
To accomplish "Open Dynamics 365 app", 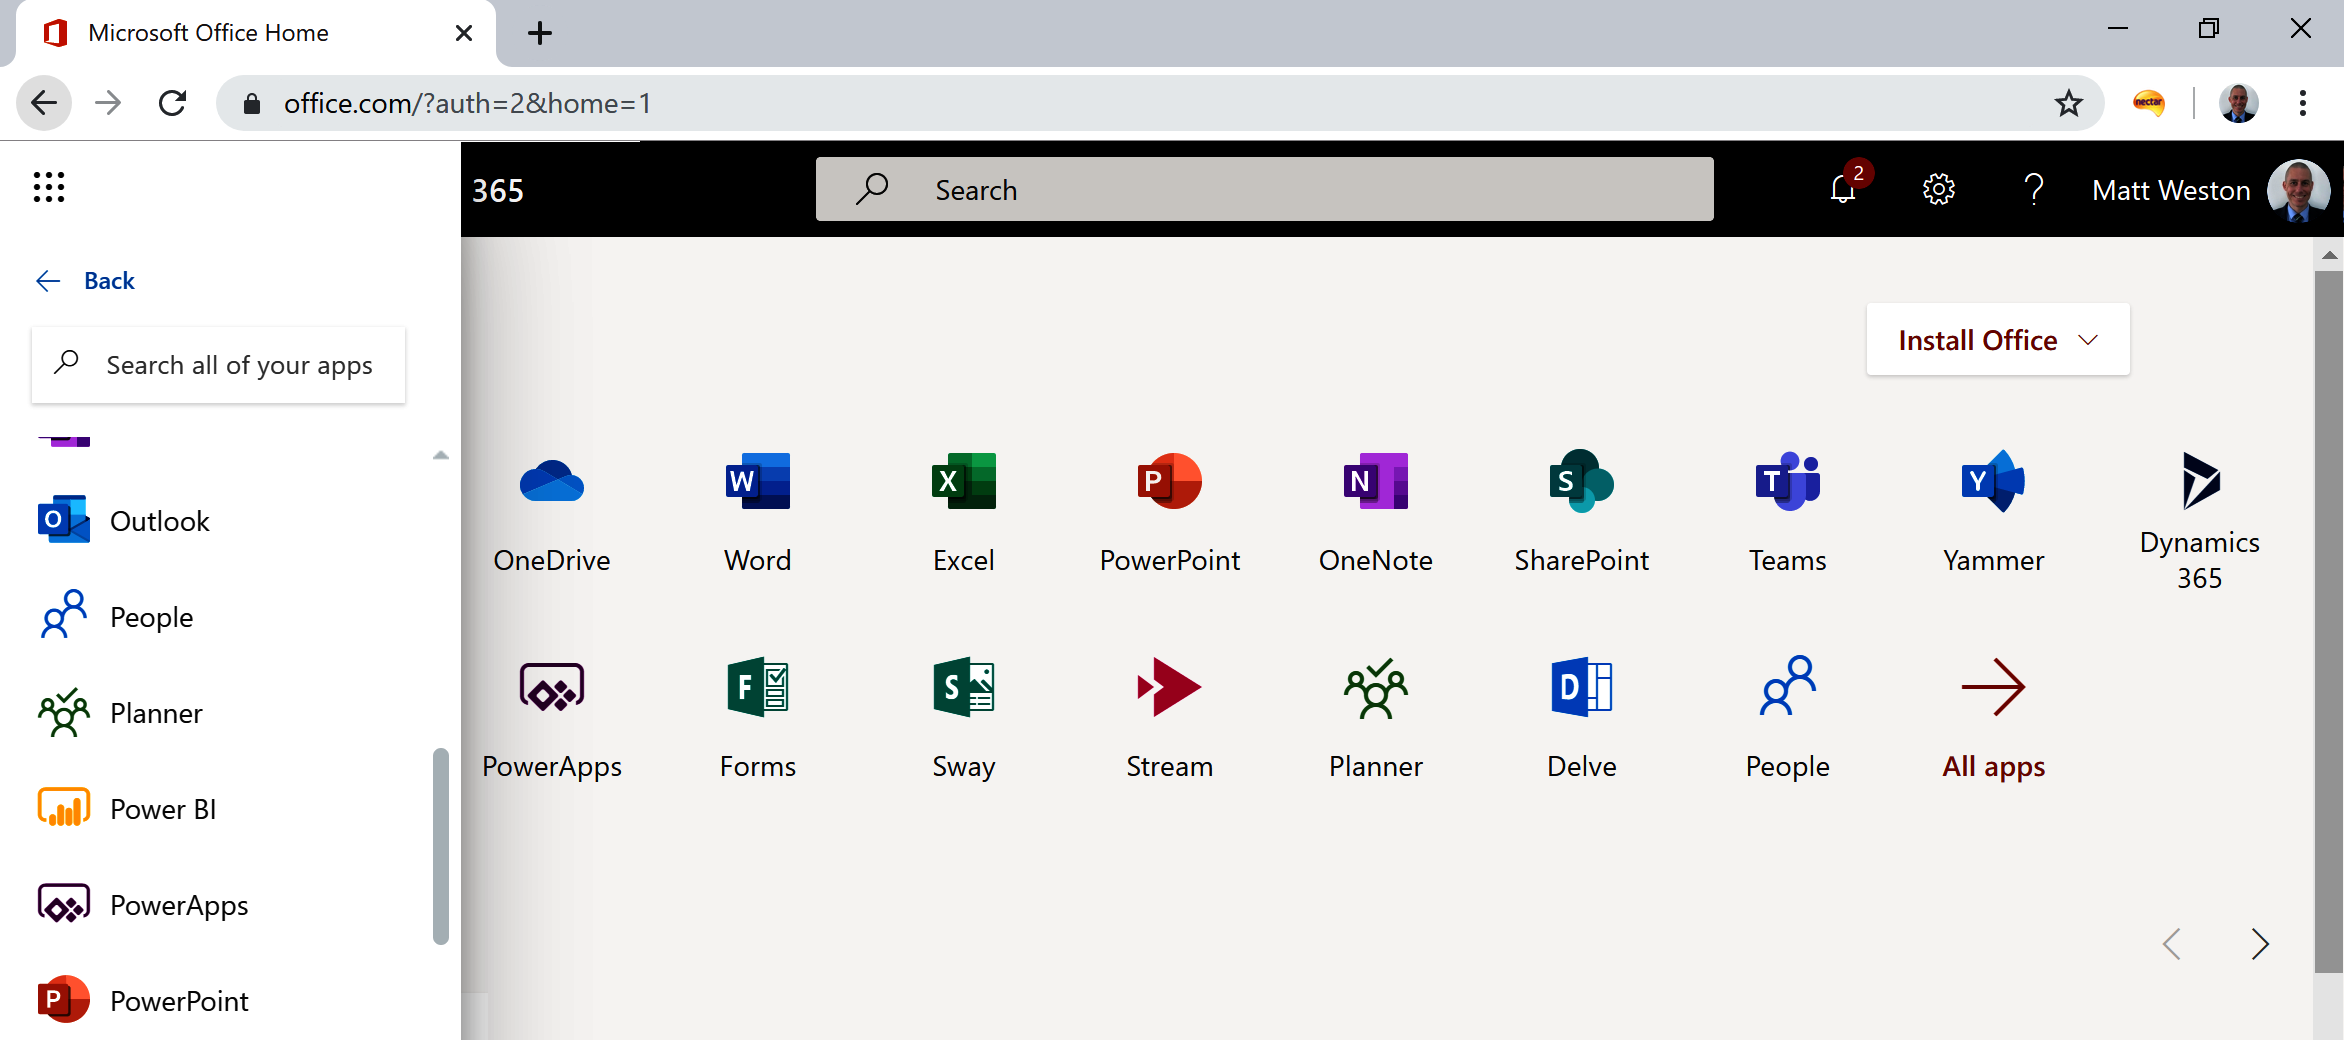I will click(x=2200, y=522).
